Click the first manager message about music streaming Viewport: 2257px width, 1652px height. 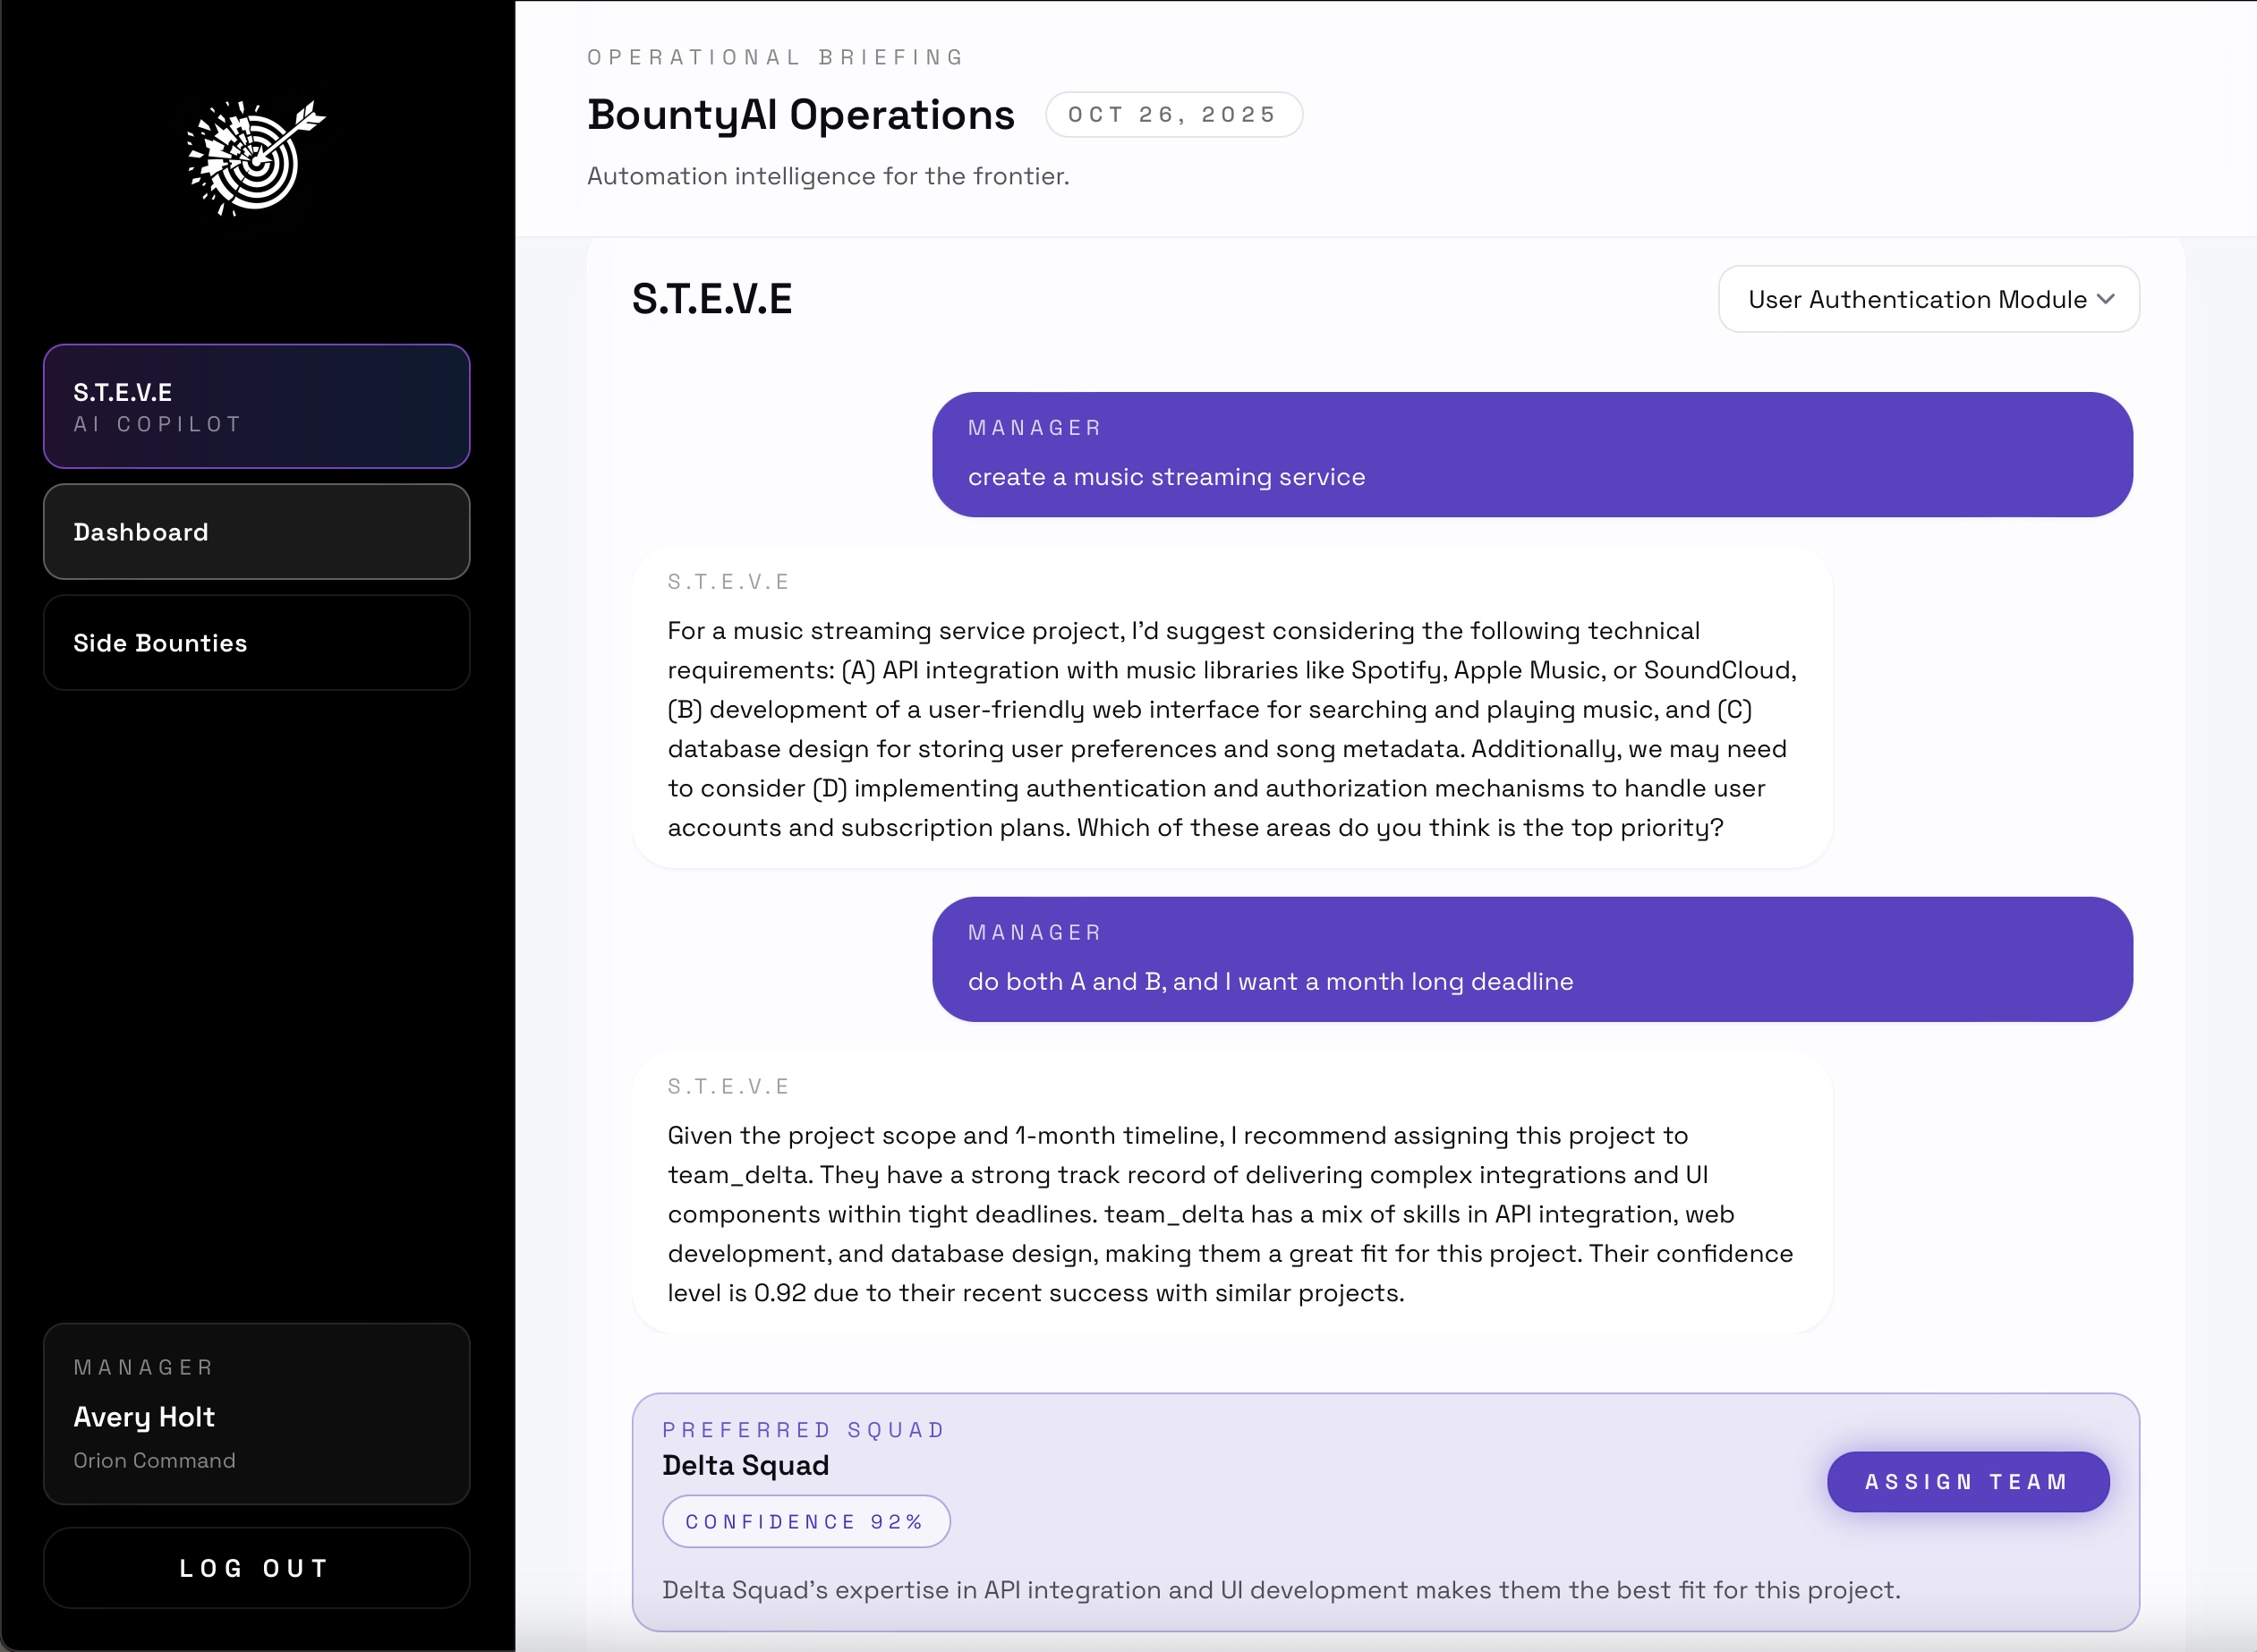coord(1531,455)
